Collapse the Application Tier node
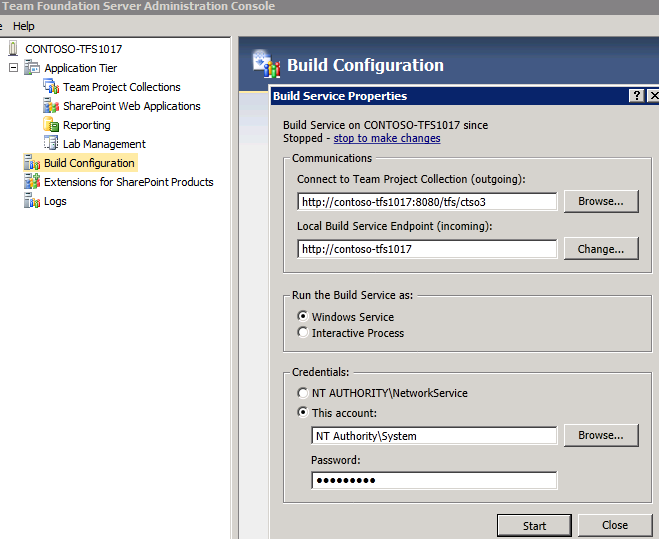659x539 pixels. 13,67
